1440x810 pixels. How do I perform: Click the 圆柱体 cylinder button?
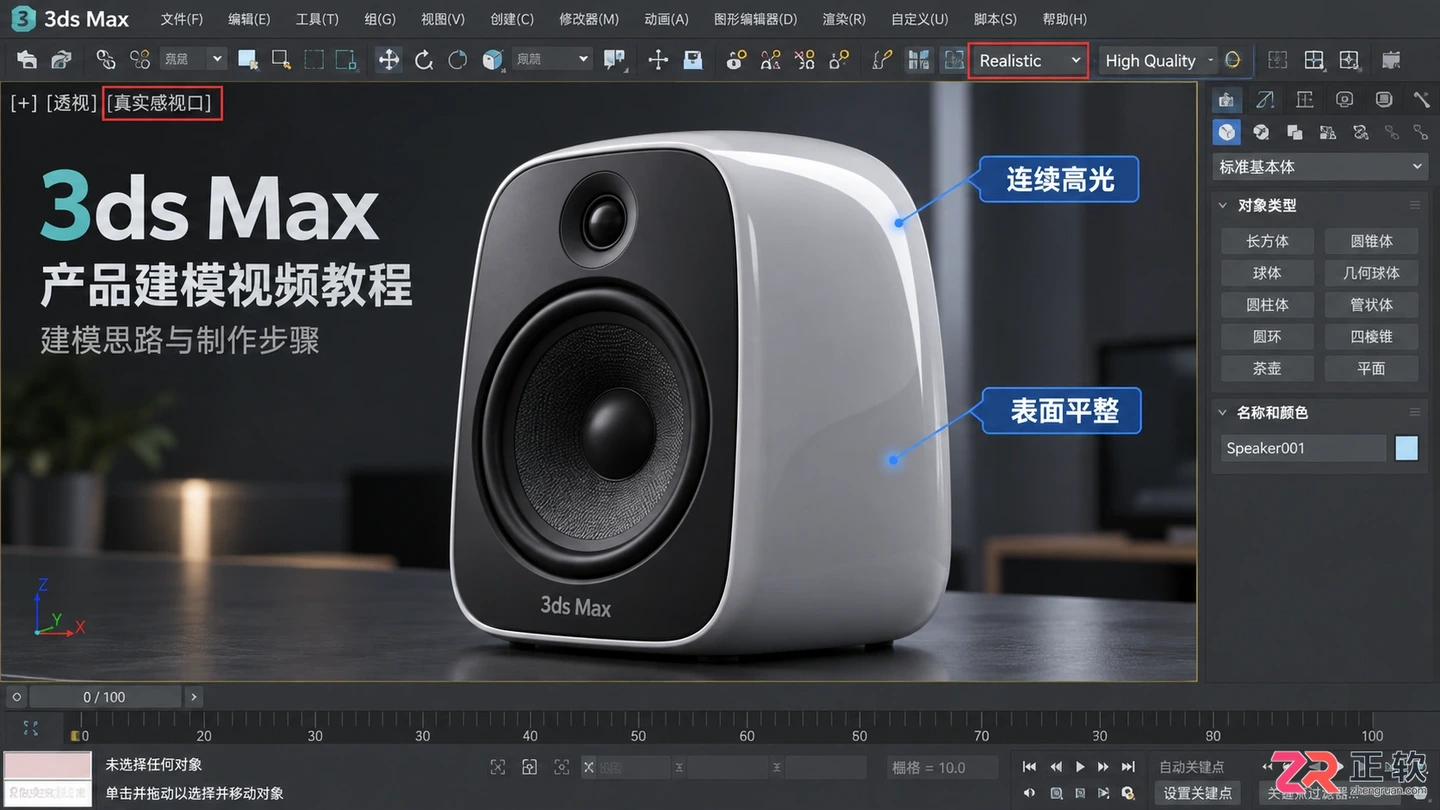click(x=1267, y=305)
